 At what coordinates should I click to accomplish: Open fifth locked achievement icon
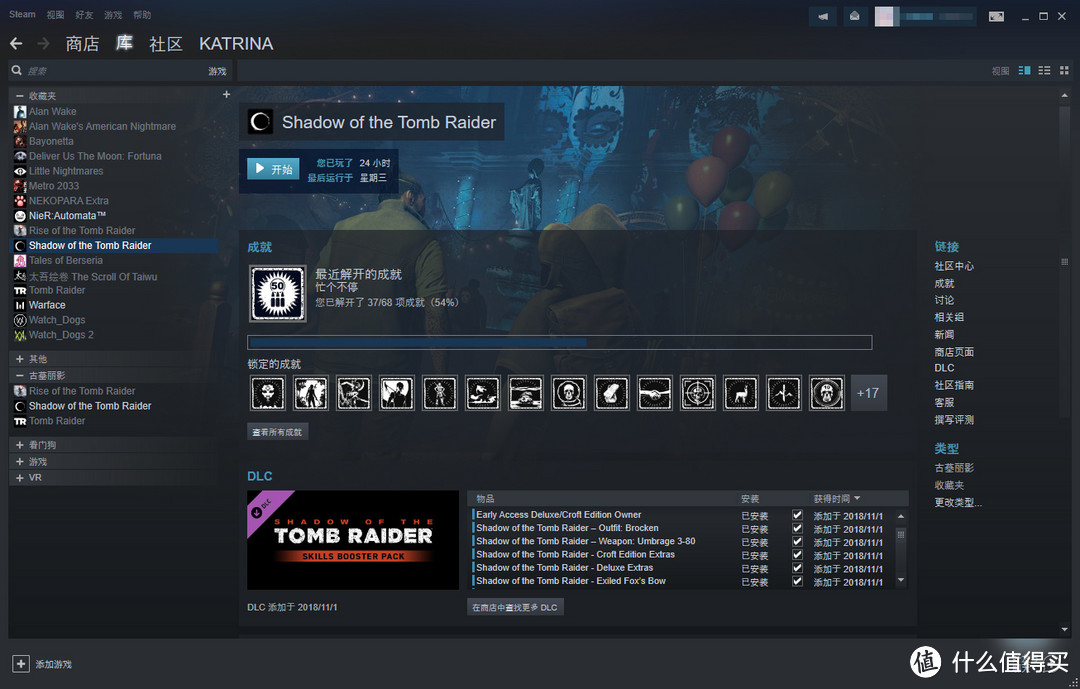(x=439, y=393)
